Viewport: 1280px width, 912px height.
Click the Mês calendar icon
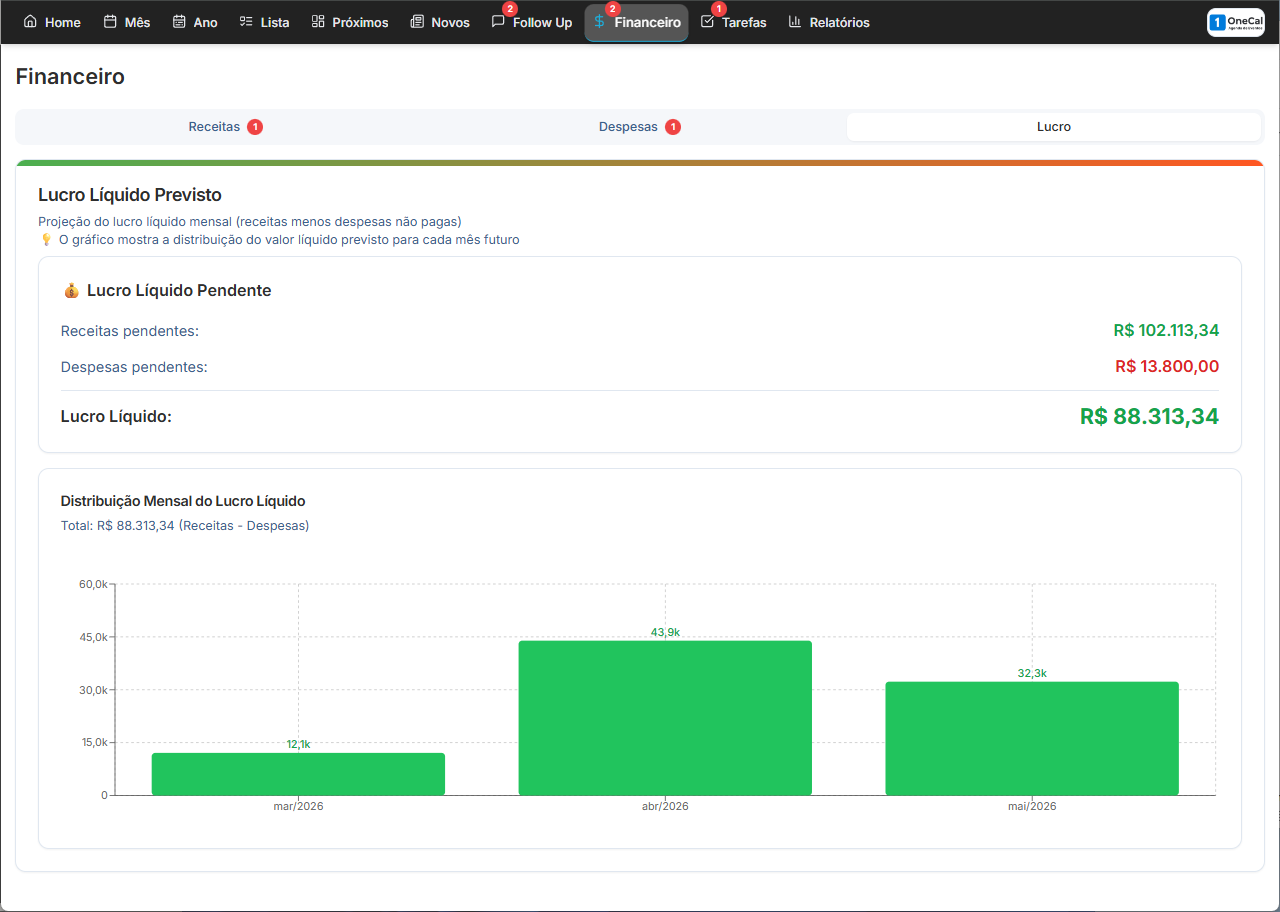110,21
